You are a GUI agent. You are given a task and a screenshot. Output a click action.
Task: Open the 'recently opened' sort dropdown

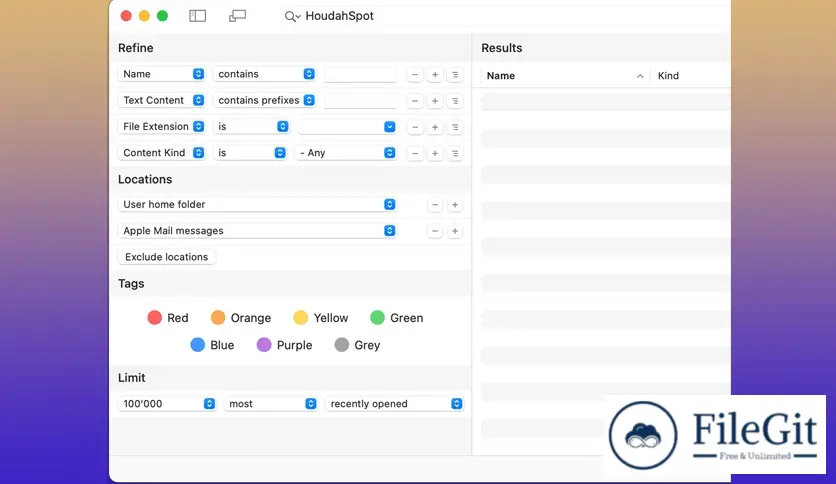click(x=395, y=404)
